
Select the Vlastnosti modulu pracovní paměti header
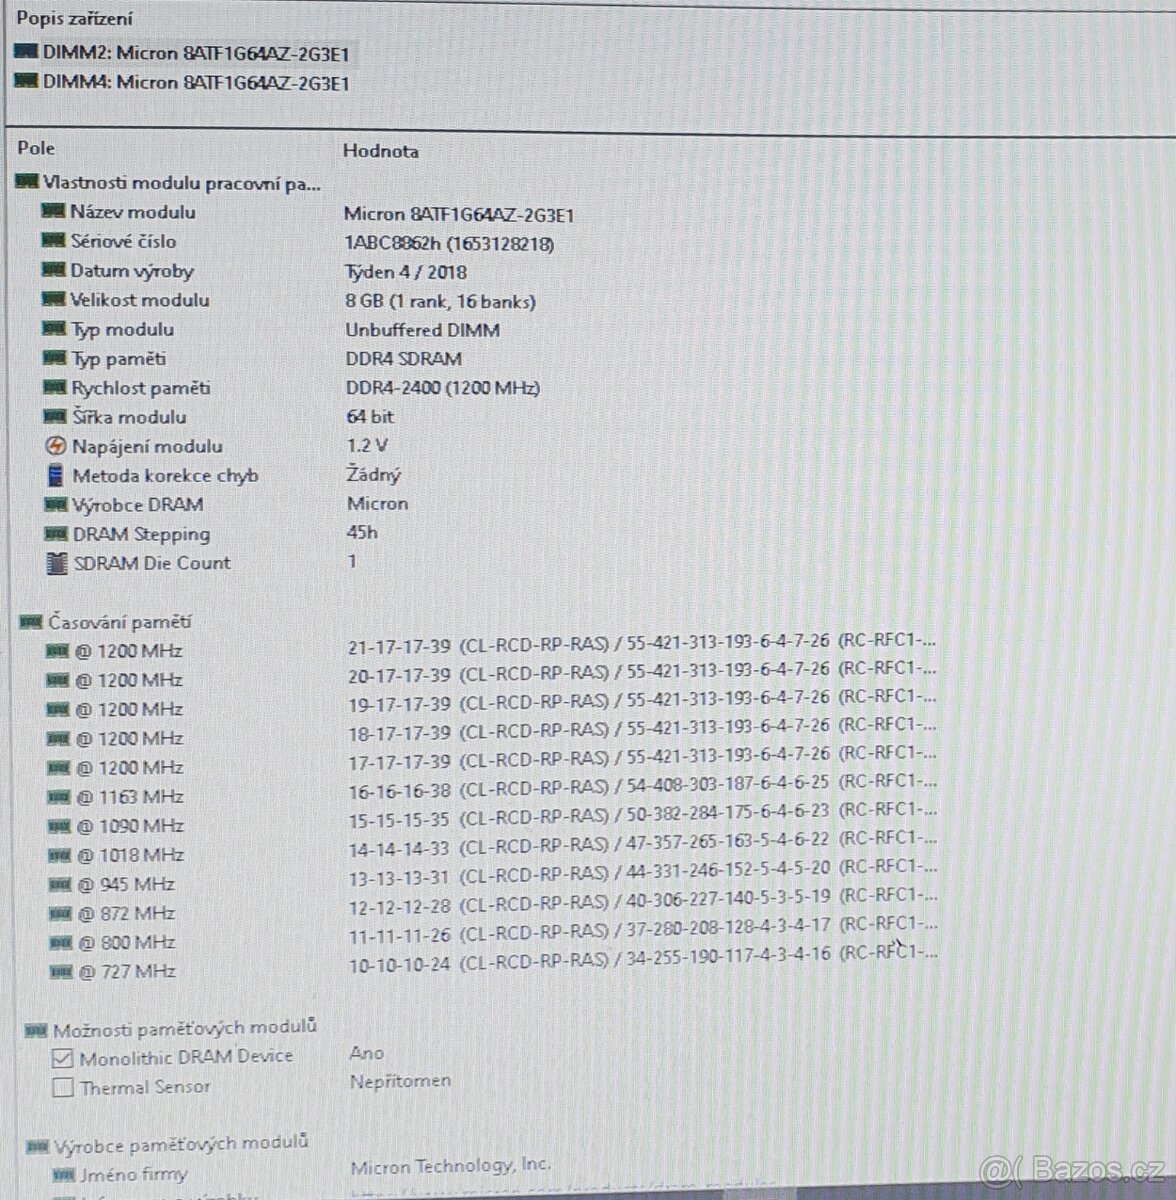click(180, 184)
